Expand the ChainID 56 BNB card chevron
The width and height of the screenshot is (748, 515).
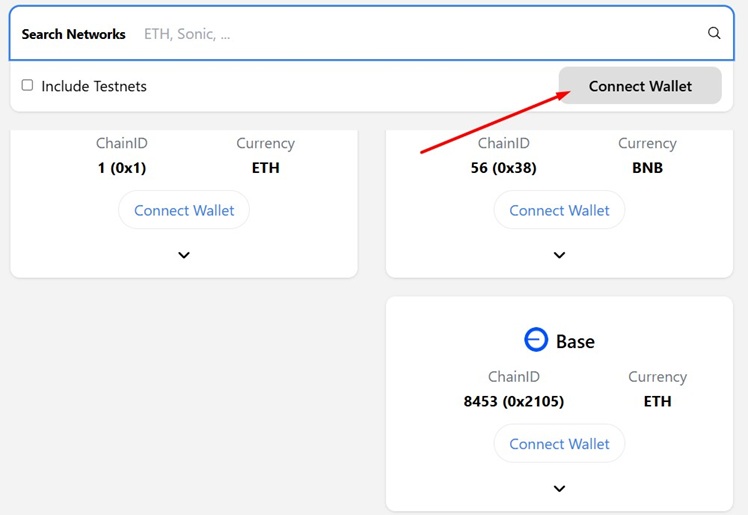[559, 255]
